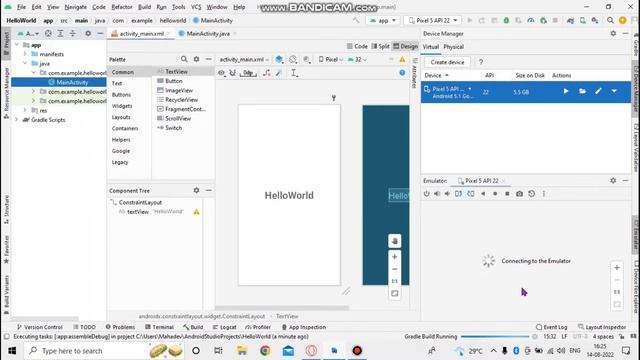640x360 pixels.
Task: Switch editor to Design view
Action: (405, 46)
